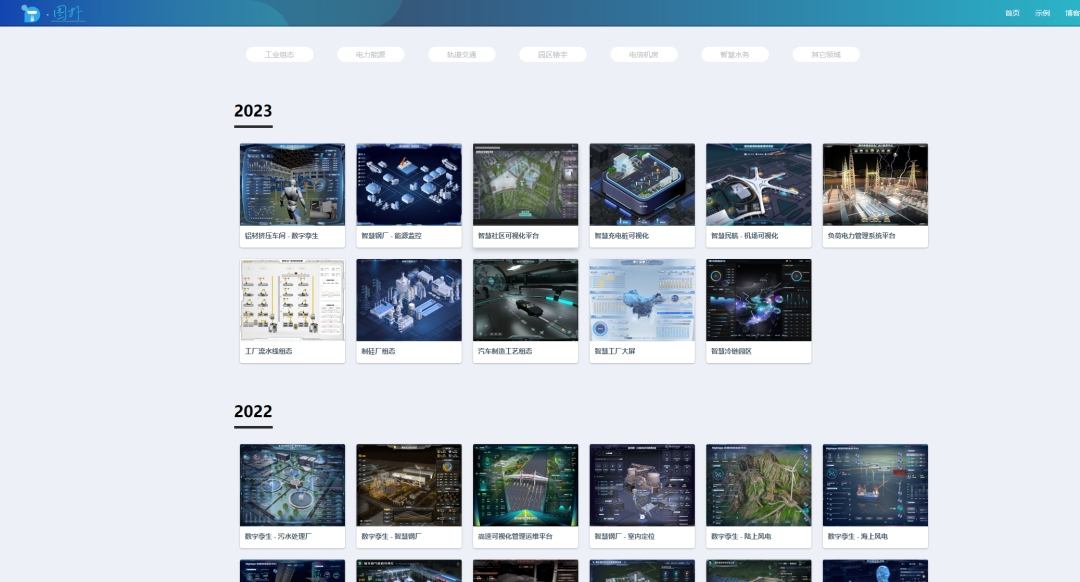Open the 示例 nav menu item
This screenshot has height=582, width=1080.
1042,13
